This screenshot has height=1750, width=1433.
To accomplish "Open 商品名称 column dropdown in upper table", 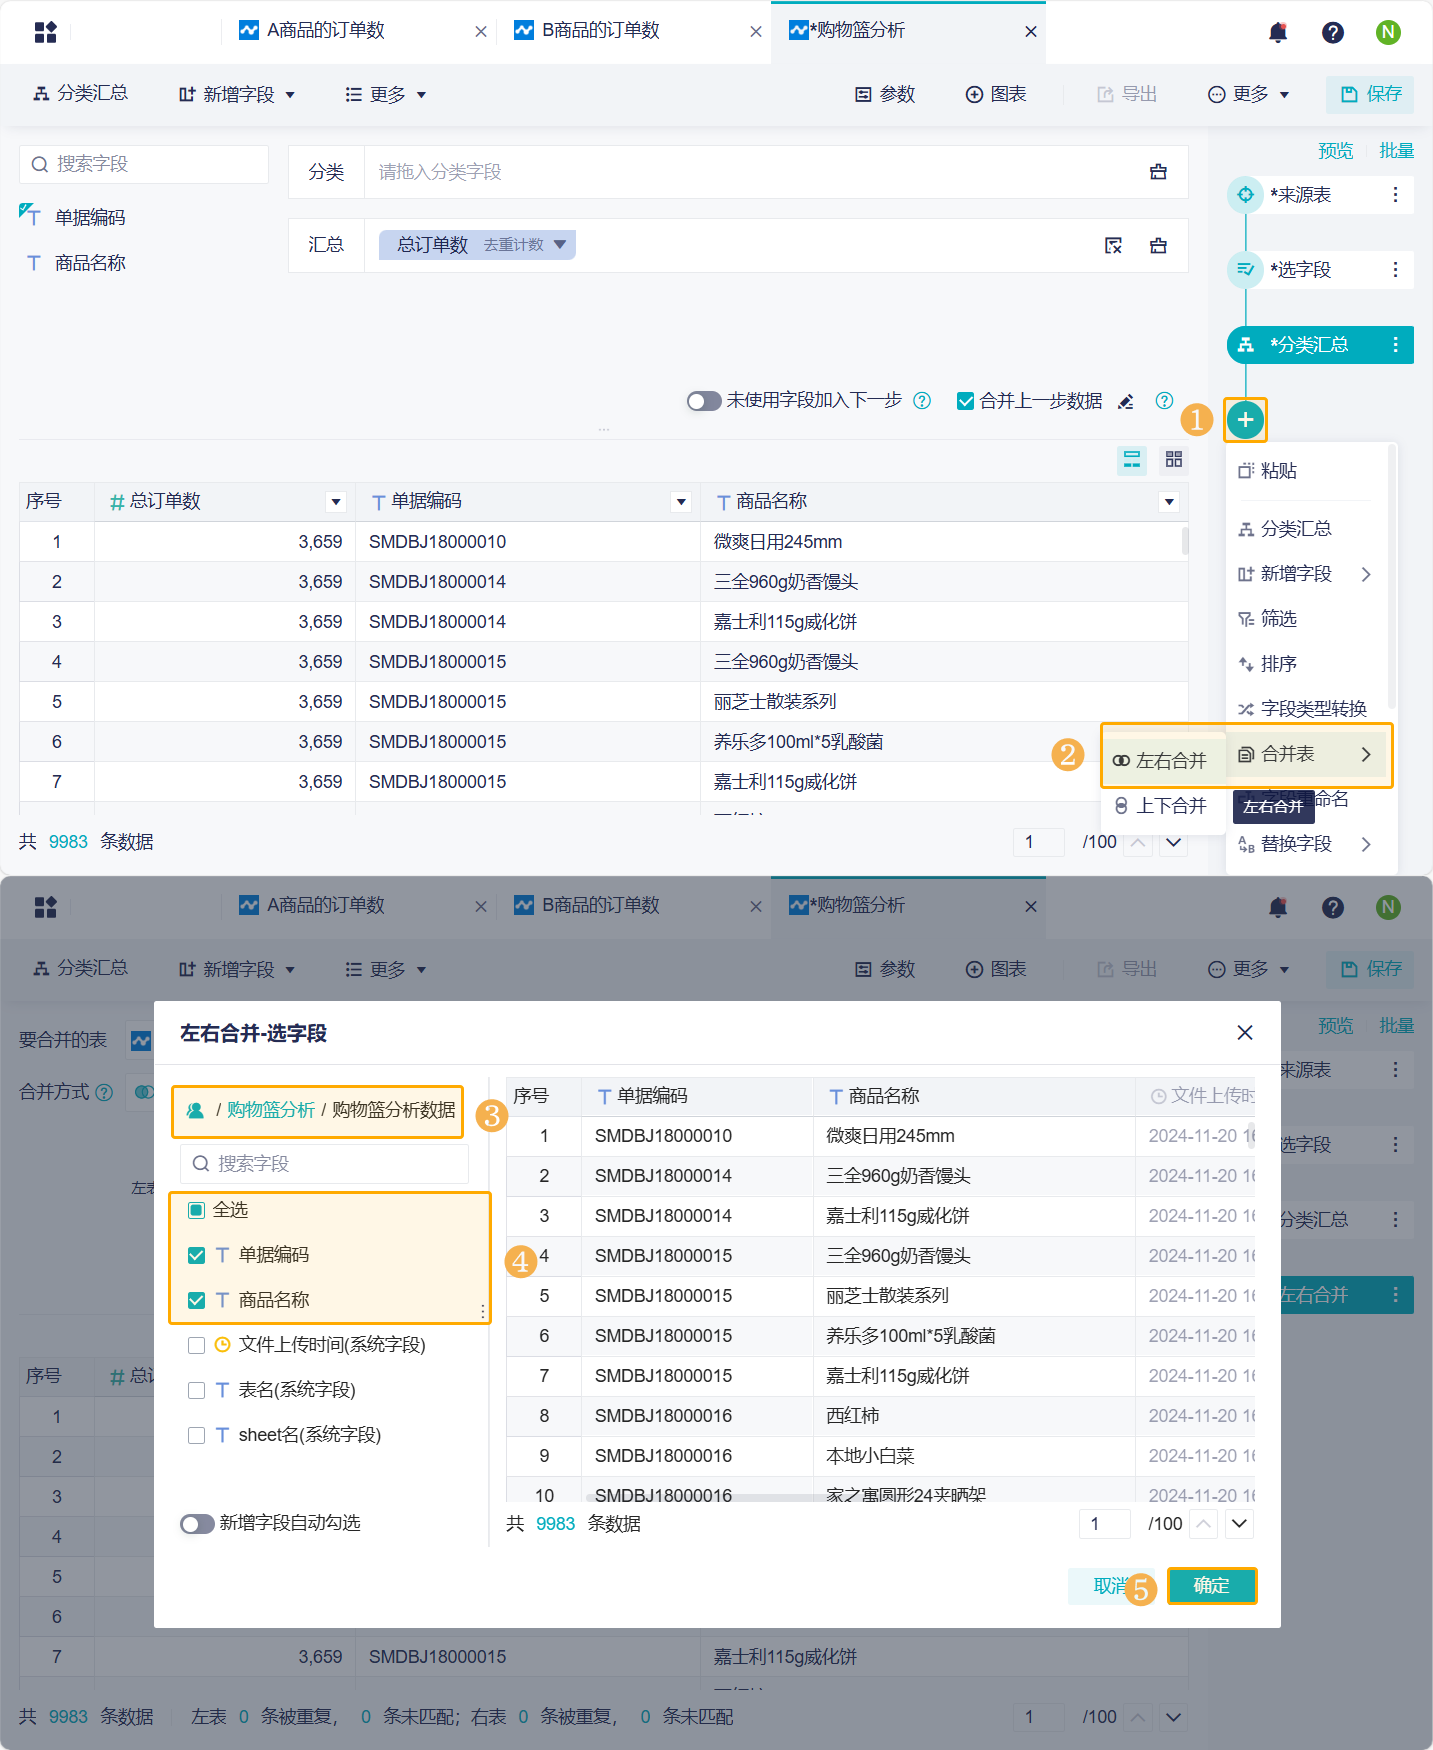I will [1169, 502].
